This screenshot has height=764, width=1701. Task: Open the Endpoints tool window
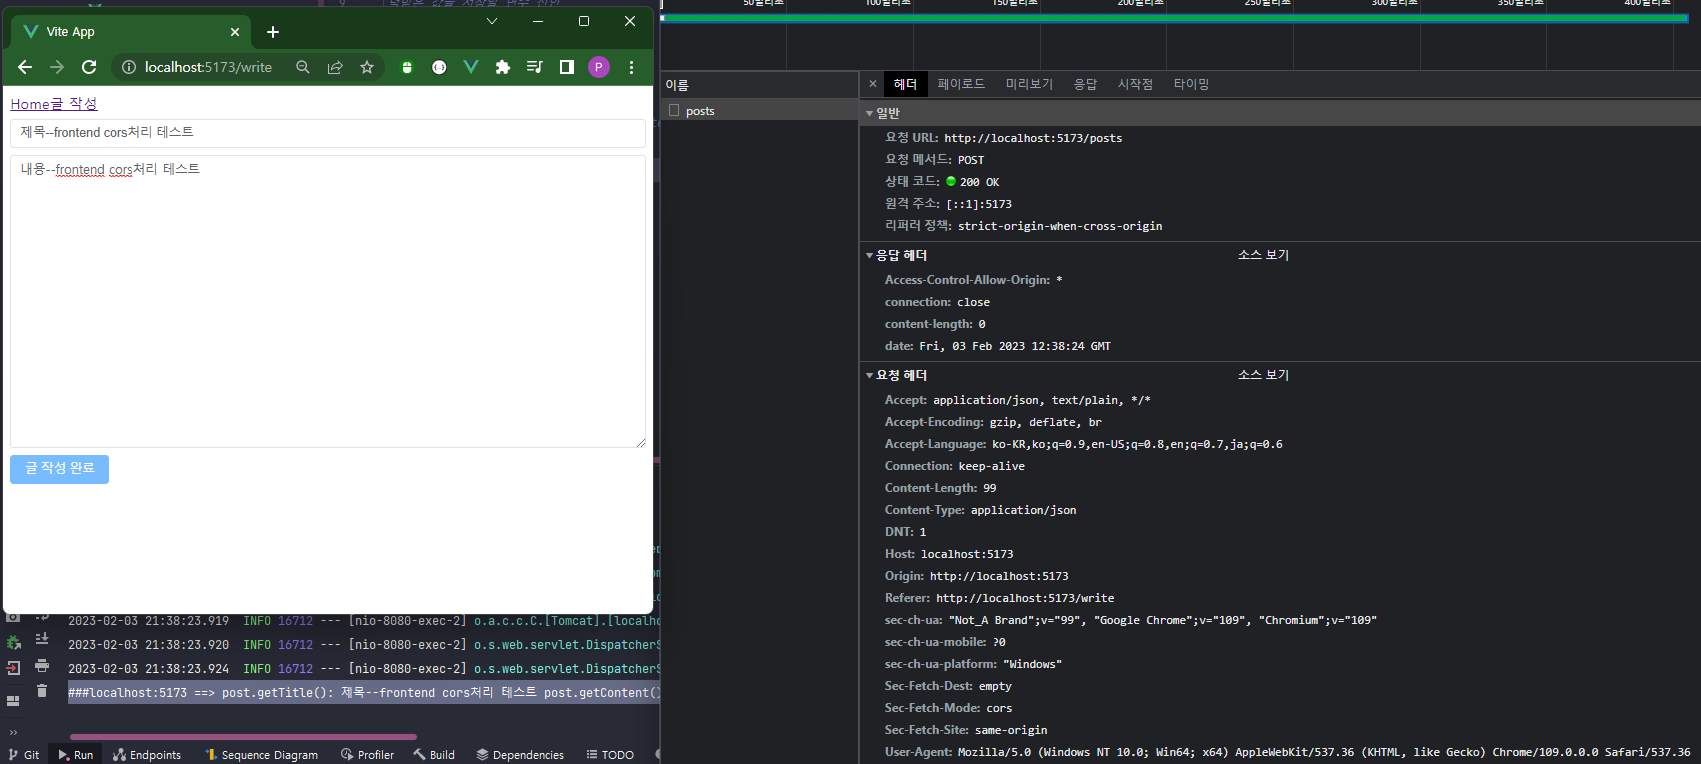click(x=147, y=755)
